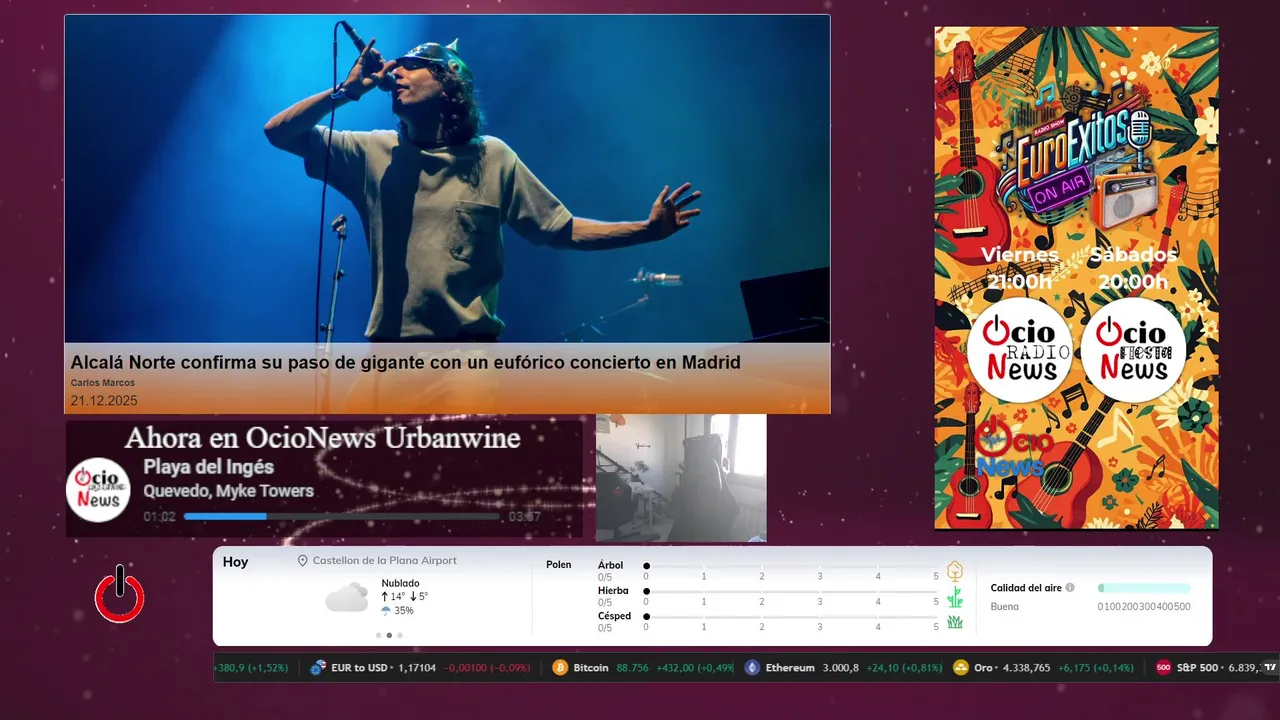Click the TradingView logo at ticker end

point(1270,668)
